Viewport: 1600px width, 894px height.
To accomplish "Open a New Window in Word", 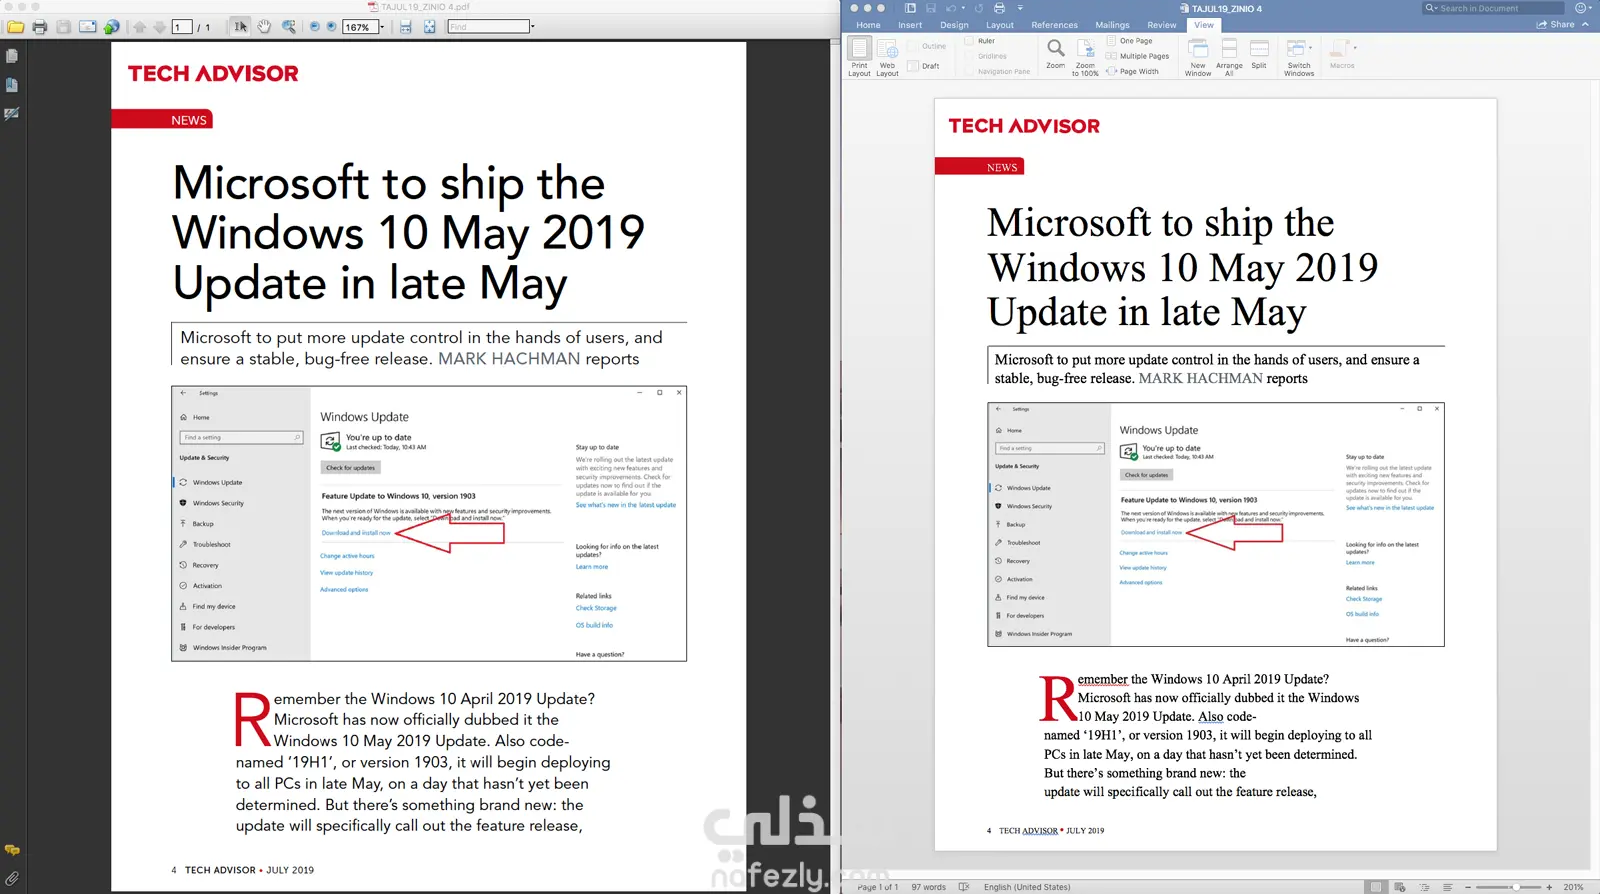I will click(1198, 56).
